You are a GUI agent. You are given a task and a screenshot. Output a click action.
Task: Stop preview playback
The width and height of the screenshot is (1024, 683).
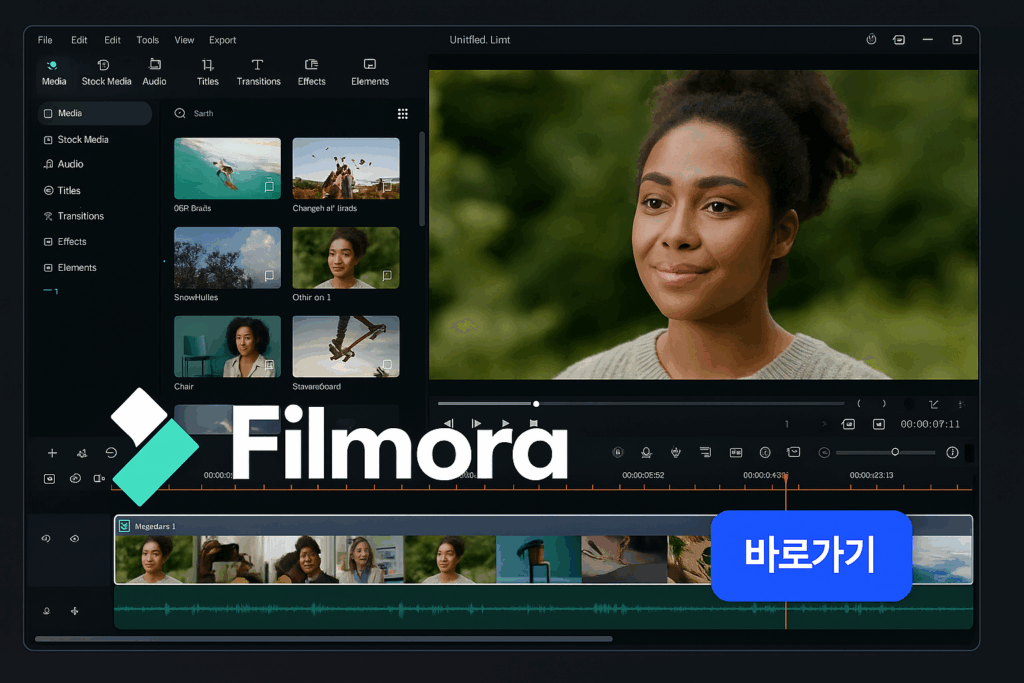[x=534, y=423]
